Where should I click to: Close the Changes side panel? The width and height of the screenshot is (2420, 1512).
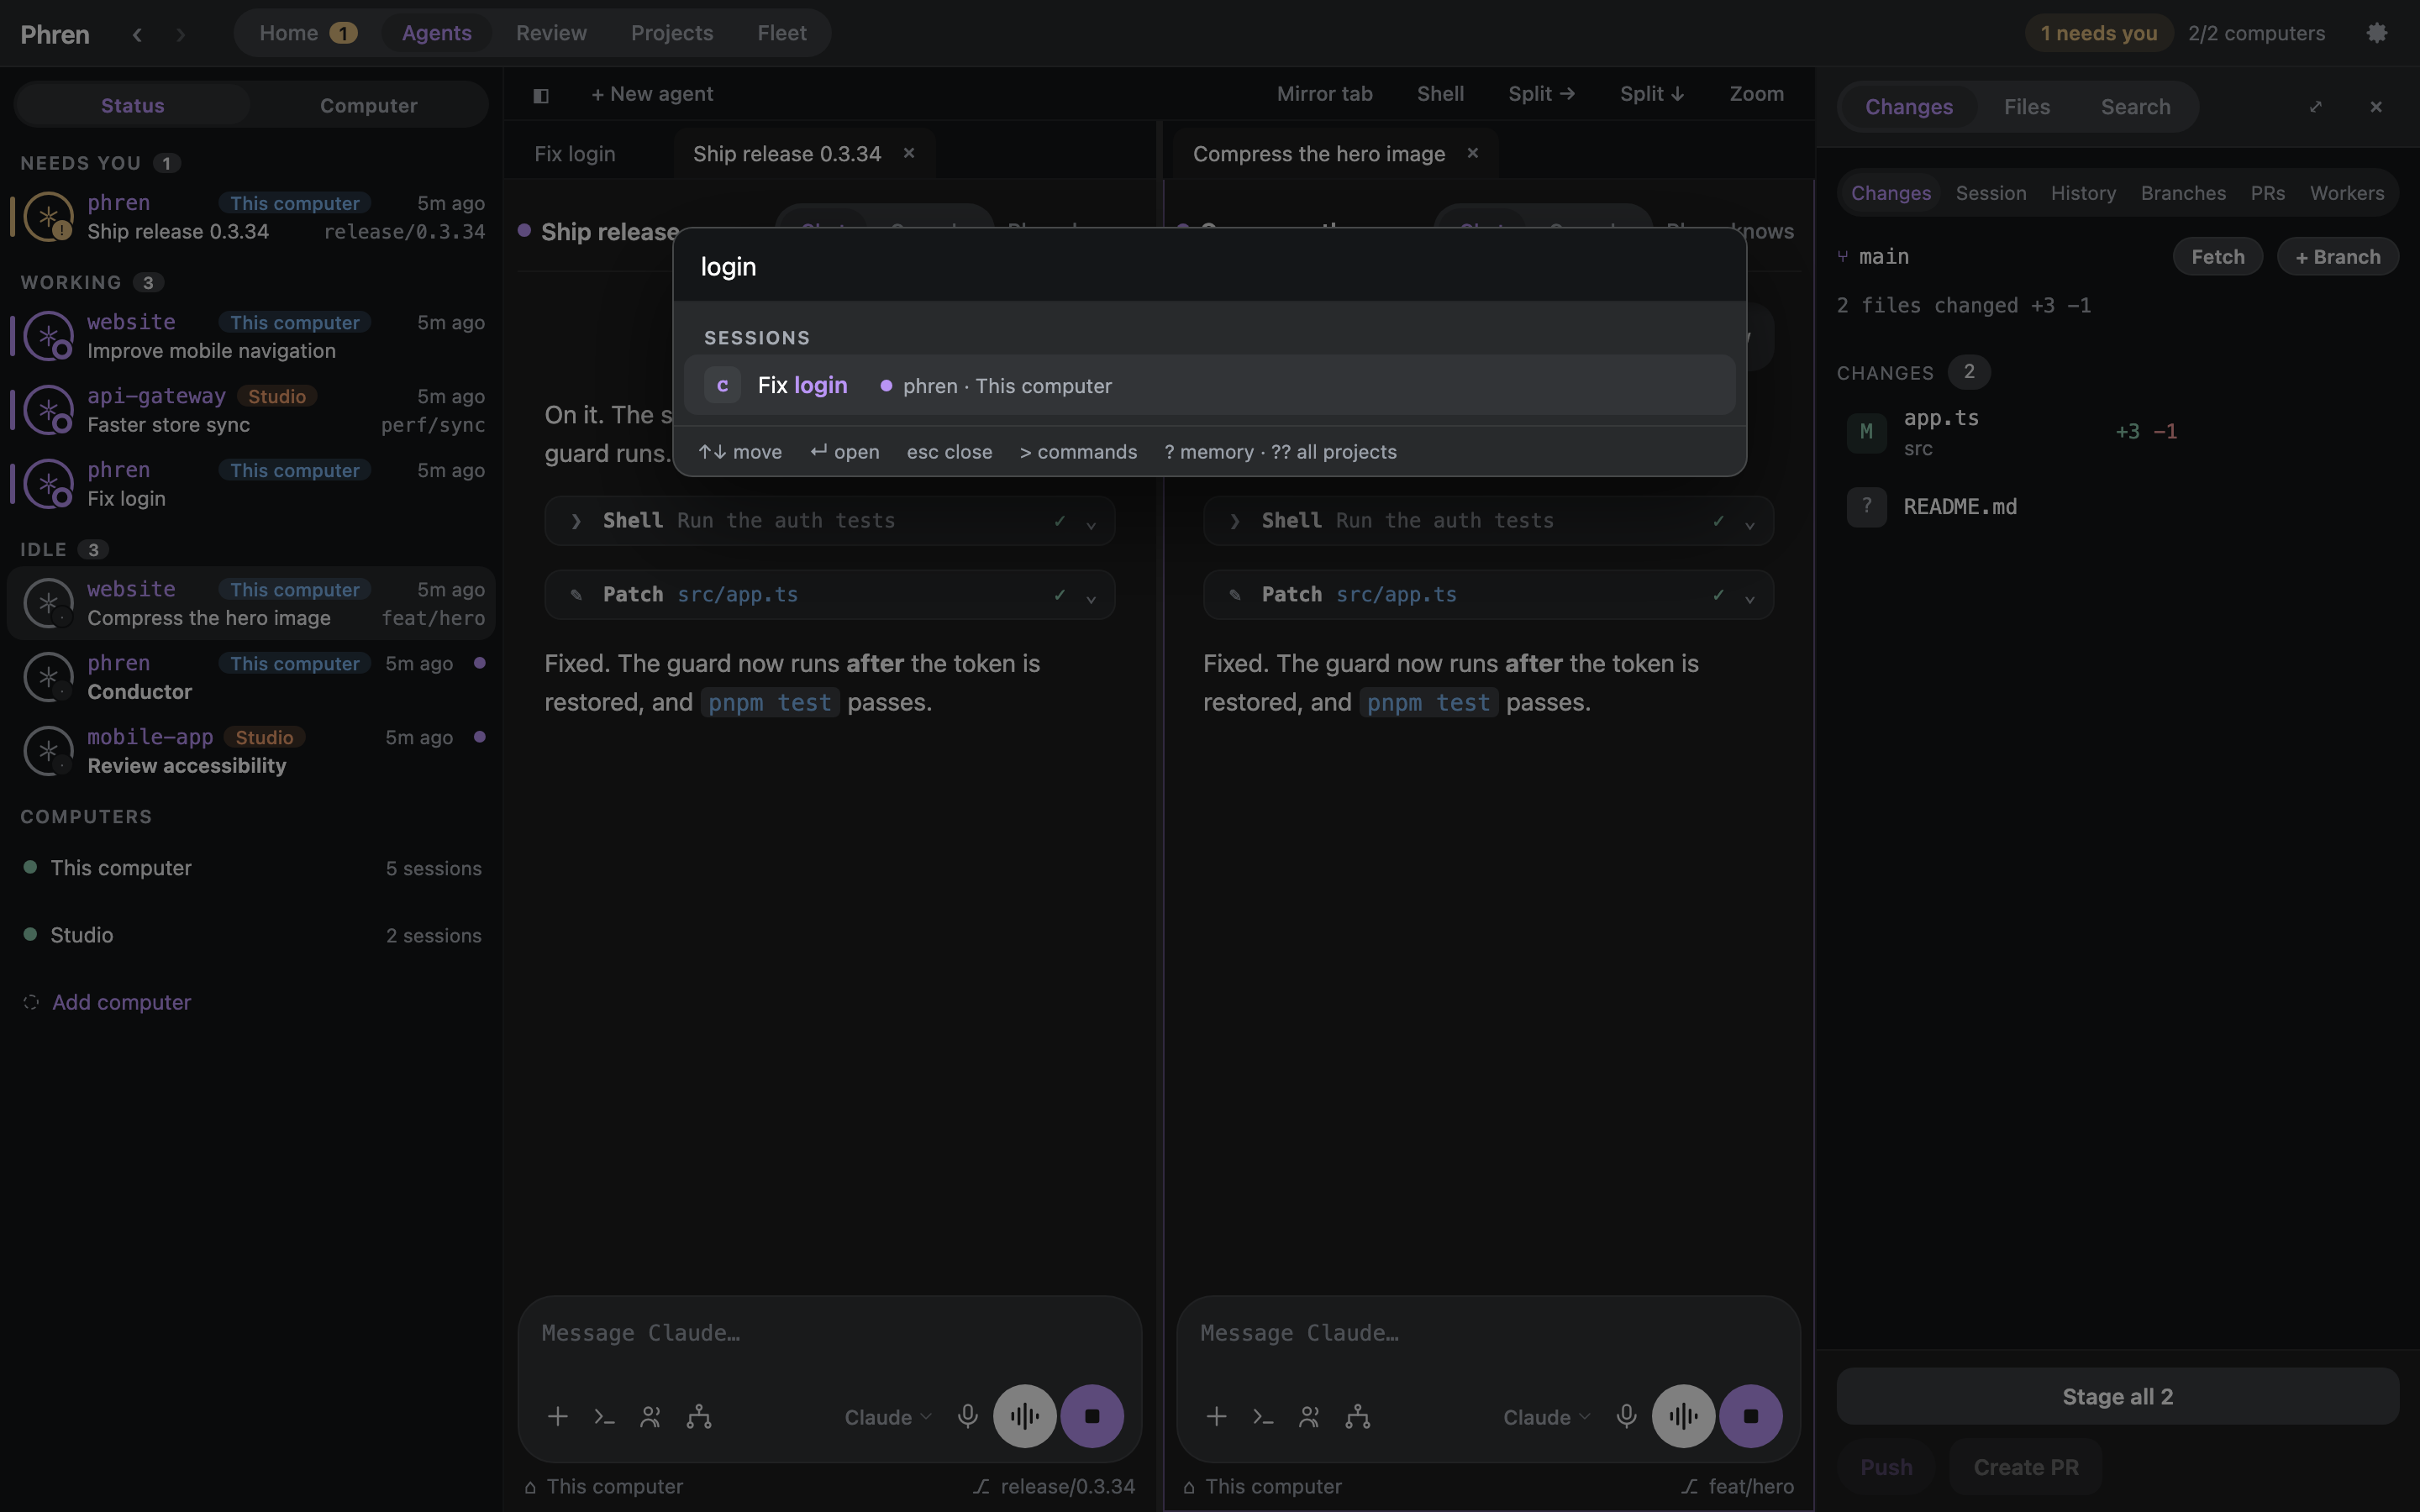(x=2376, y=107)
